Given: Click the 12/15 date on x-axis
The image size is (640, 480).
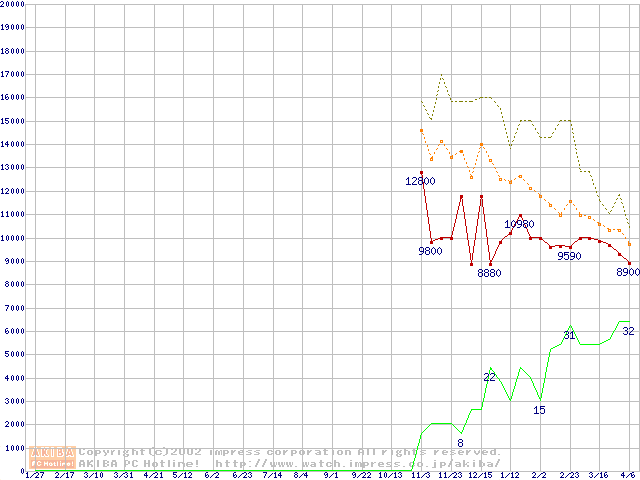Looking at the screenshot, I should pos(480,475).
